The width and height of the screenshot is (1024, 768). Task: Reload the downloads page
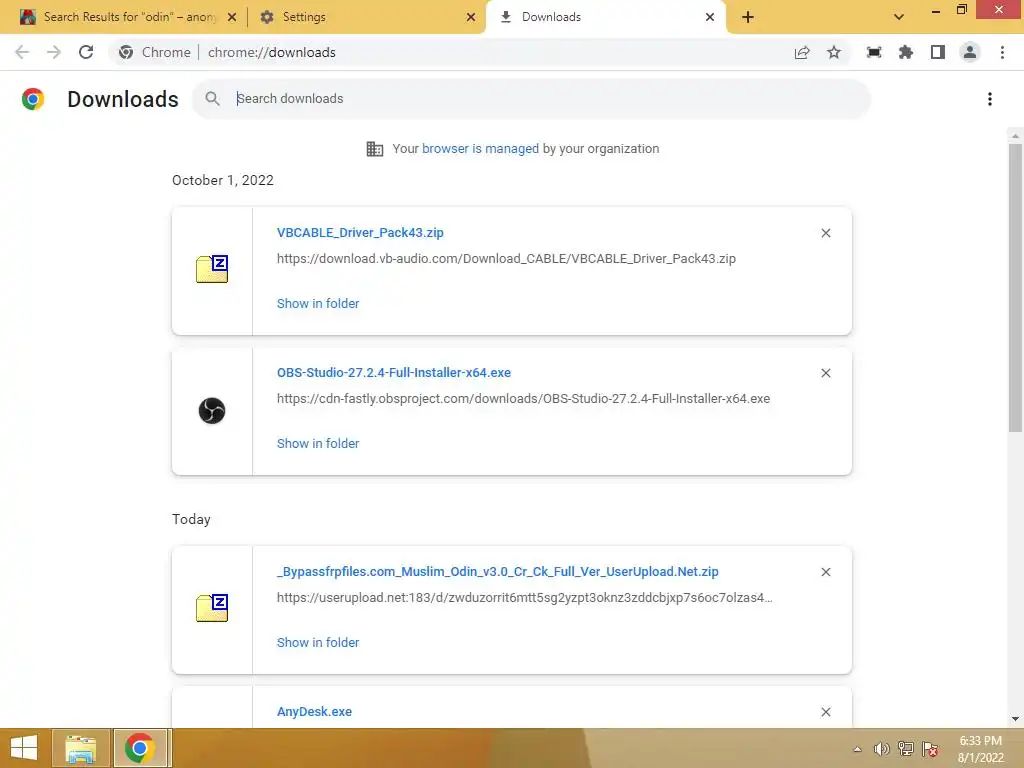(86, 52)
